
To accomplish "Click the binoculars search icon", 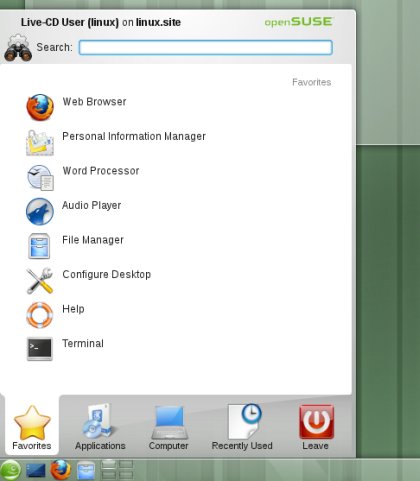I will pos(18,48).
